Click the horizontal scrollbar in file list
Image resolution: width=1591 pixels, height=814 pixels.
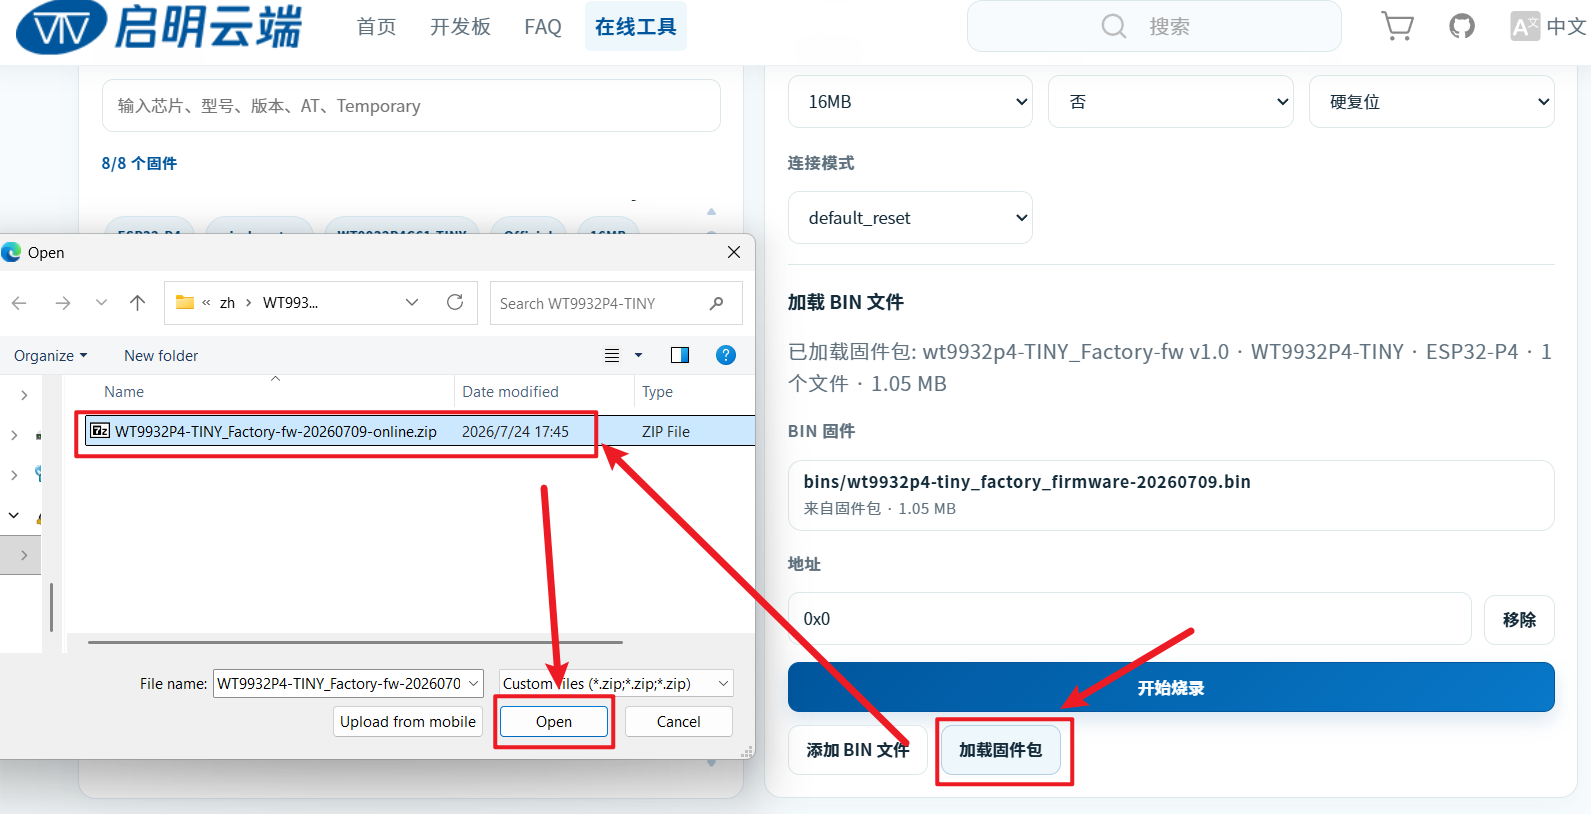tap(355, 642)
